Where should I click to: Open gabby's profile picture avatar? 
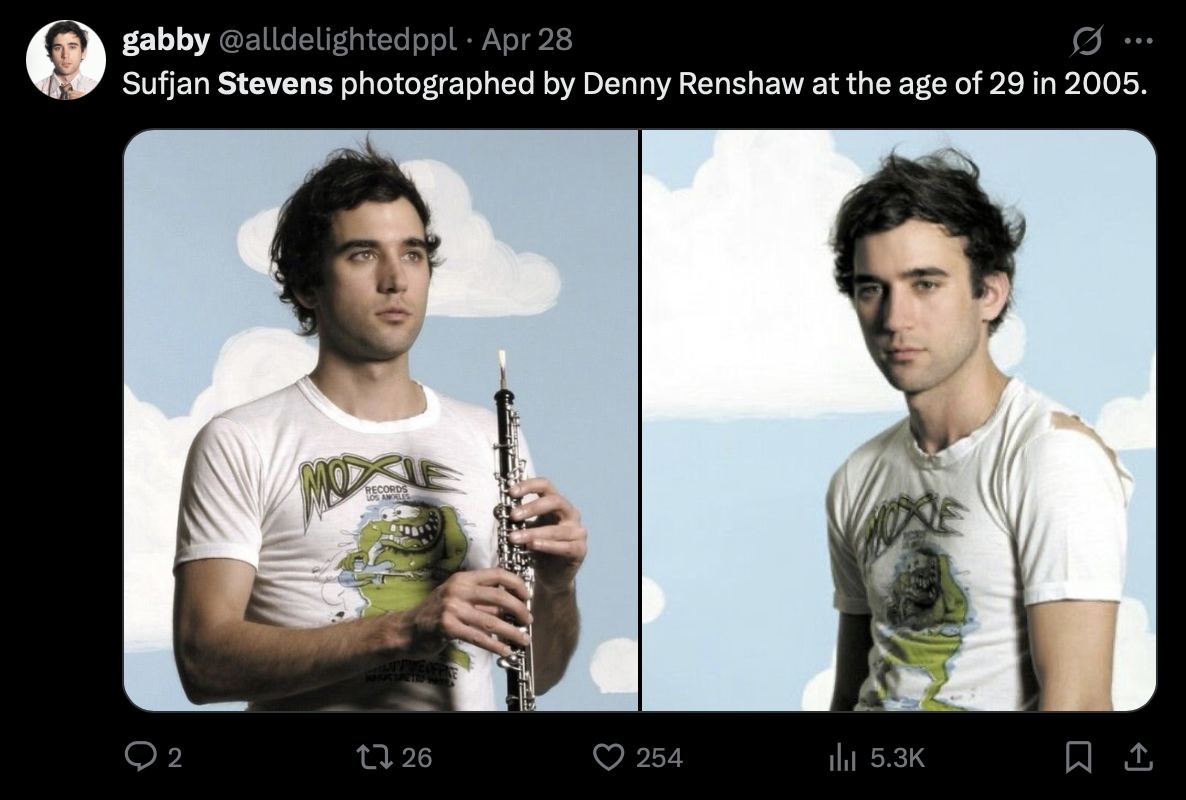pyautogui.click(x=65, y=60)
